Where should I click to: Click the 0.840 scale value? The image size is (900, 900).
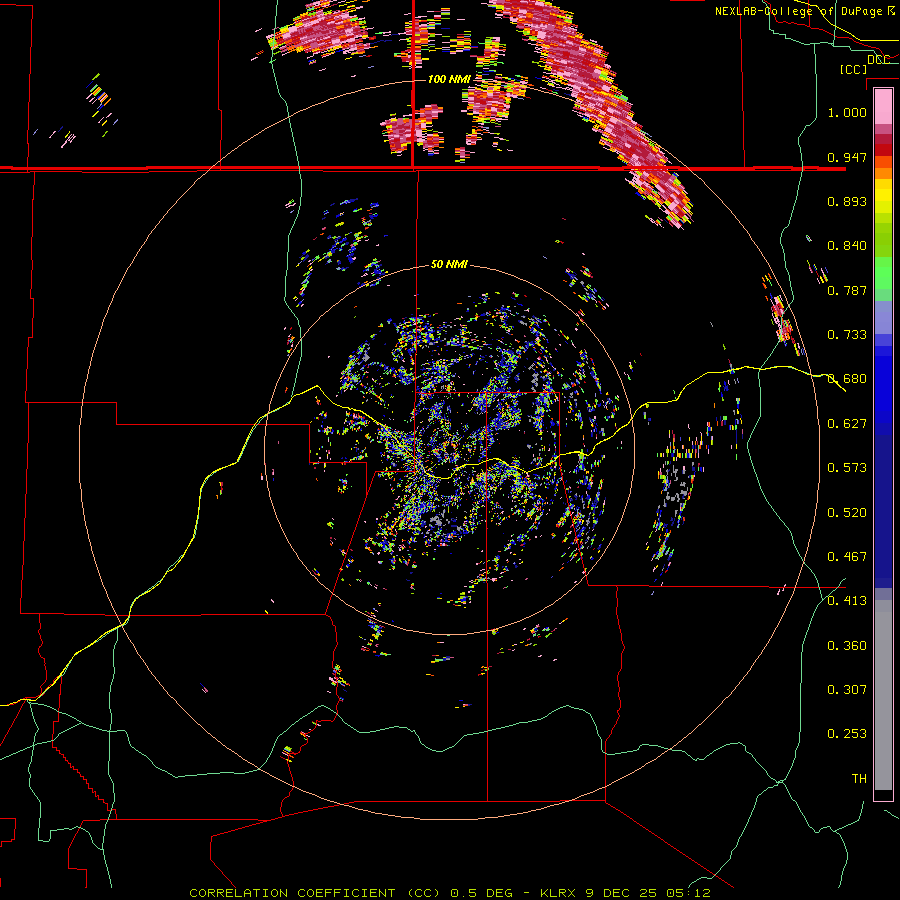click(x=847, y=246)
